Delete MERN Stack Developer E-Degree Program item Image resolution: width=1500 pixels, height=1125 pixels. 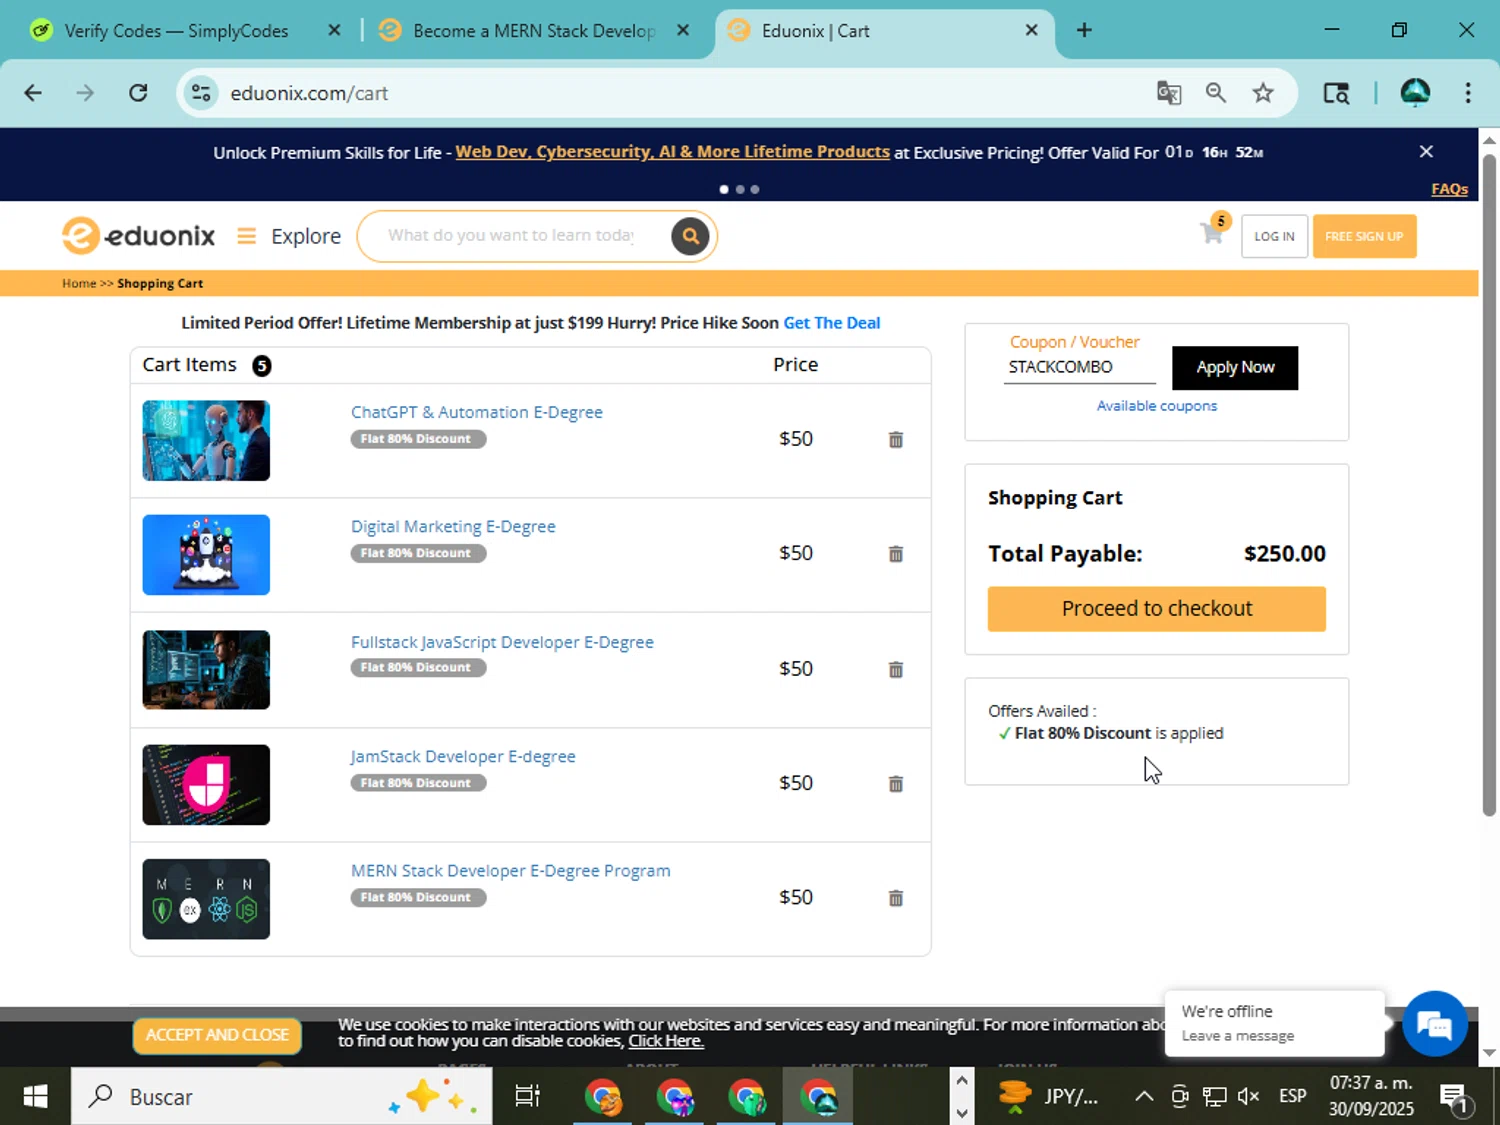(x=896, y=897)
